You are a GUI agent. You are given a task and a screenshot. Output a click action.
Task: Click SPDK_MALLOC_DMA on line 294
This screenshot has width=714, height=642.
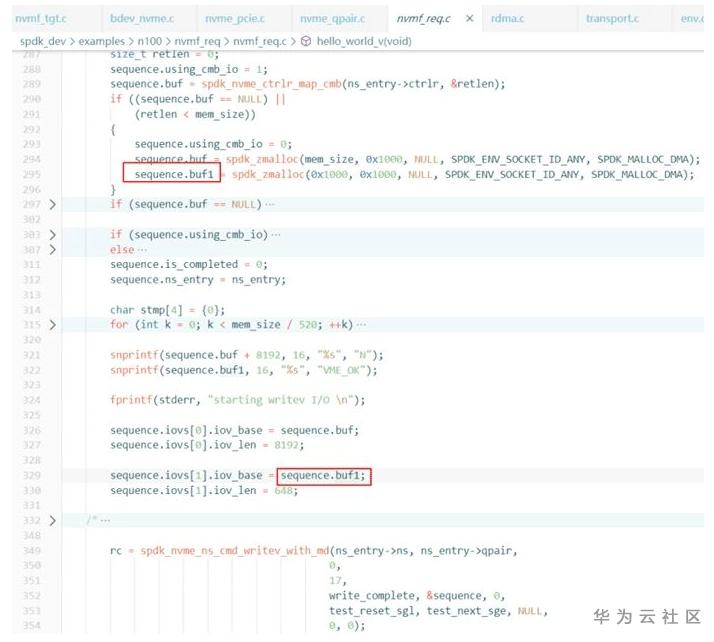click(643, 159)
